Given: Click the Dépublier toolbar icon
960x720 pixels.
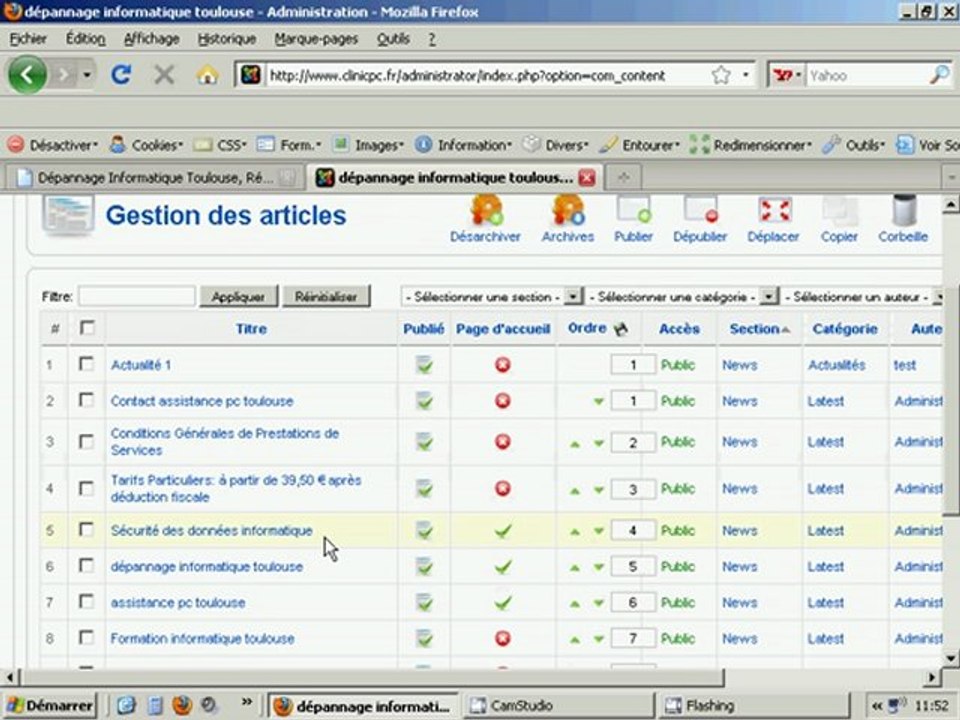Looking at the screenshot, I should (x=700, y=219).
